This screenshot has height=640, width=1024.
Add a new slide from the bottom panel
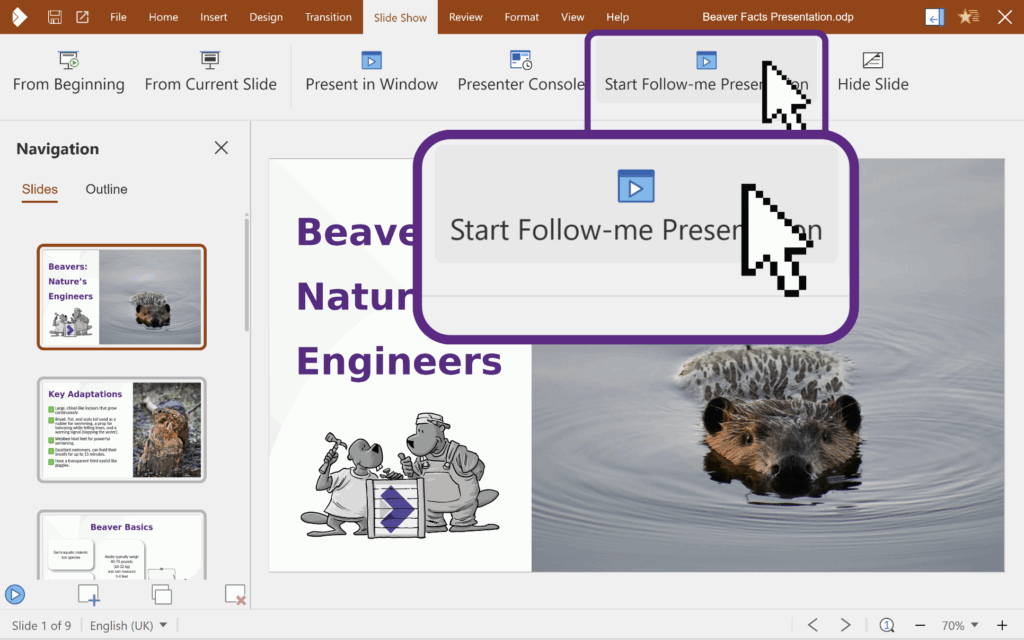tap(89, 595)
